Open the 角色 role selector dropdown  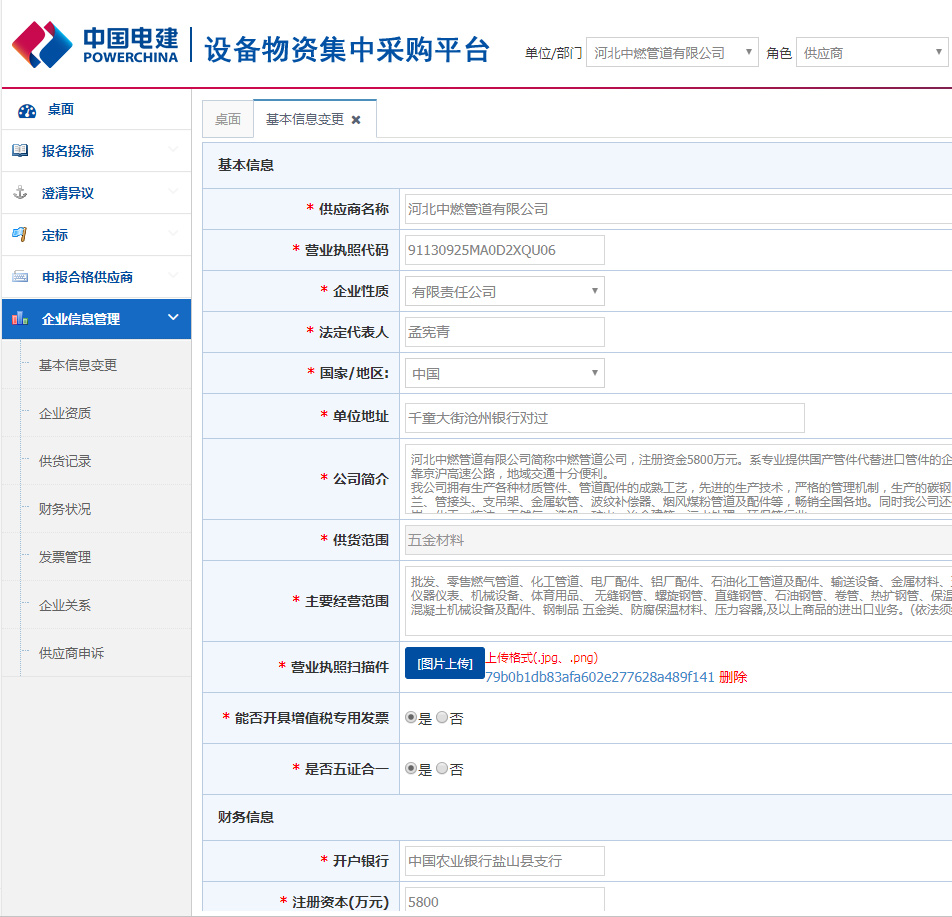pyautogui.click(x=938, y=52)
